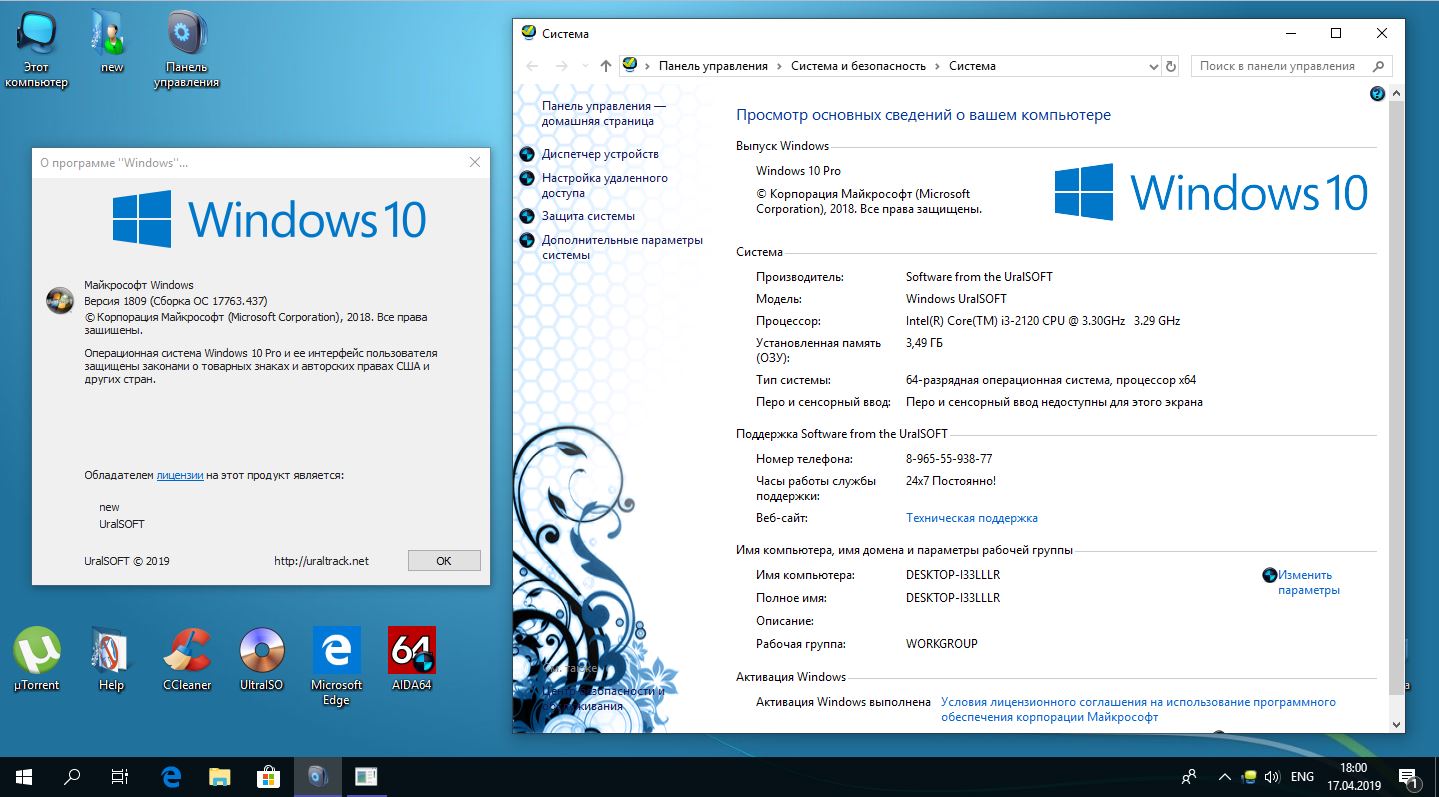Launch CCleaner from desktop
This screenshot has width=1439, height=797.
point(187,659)
